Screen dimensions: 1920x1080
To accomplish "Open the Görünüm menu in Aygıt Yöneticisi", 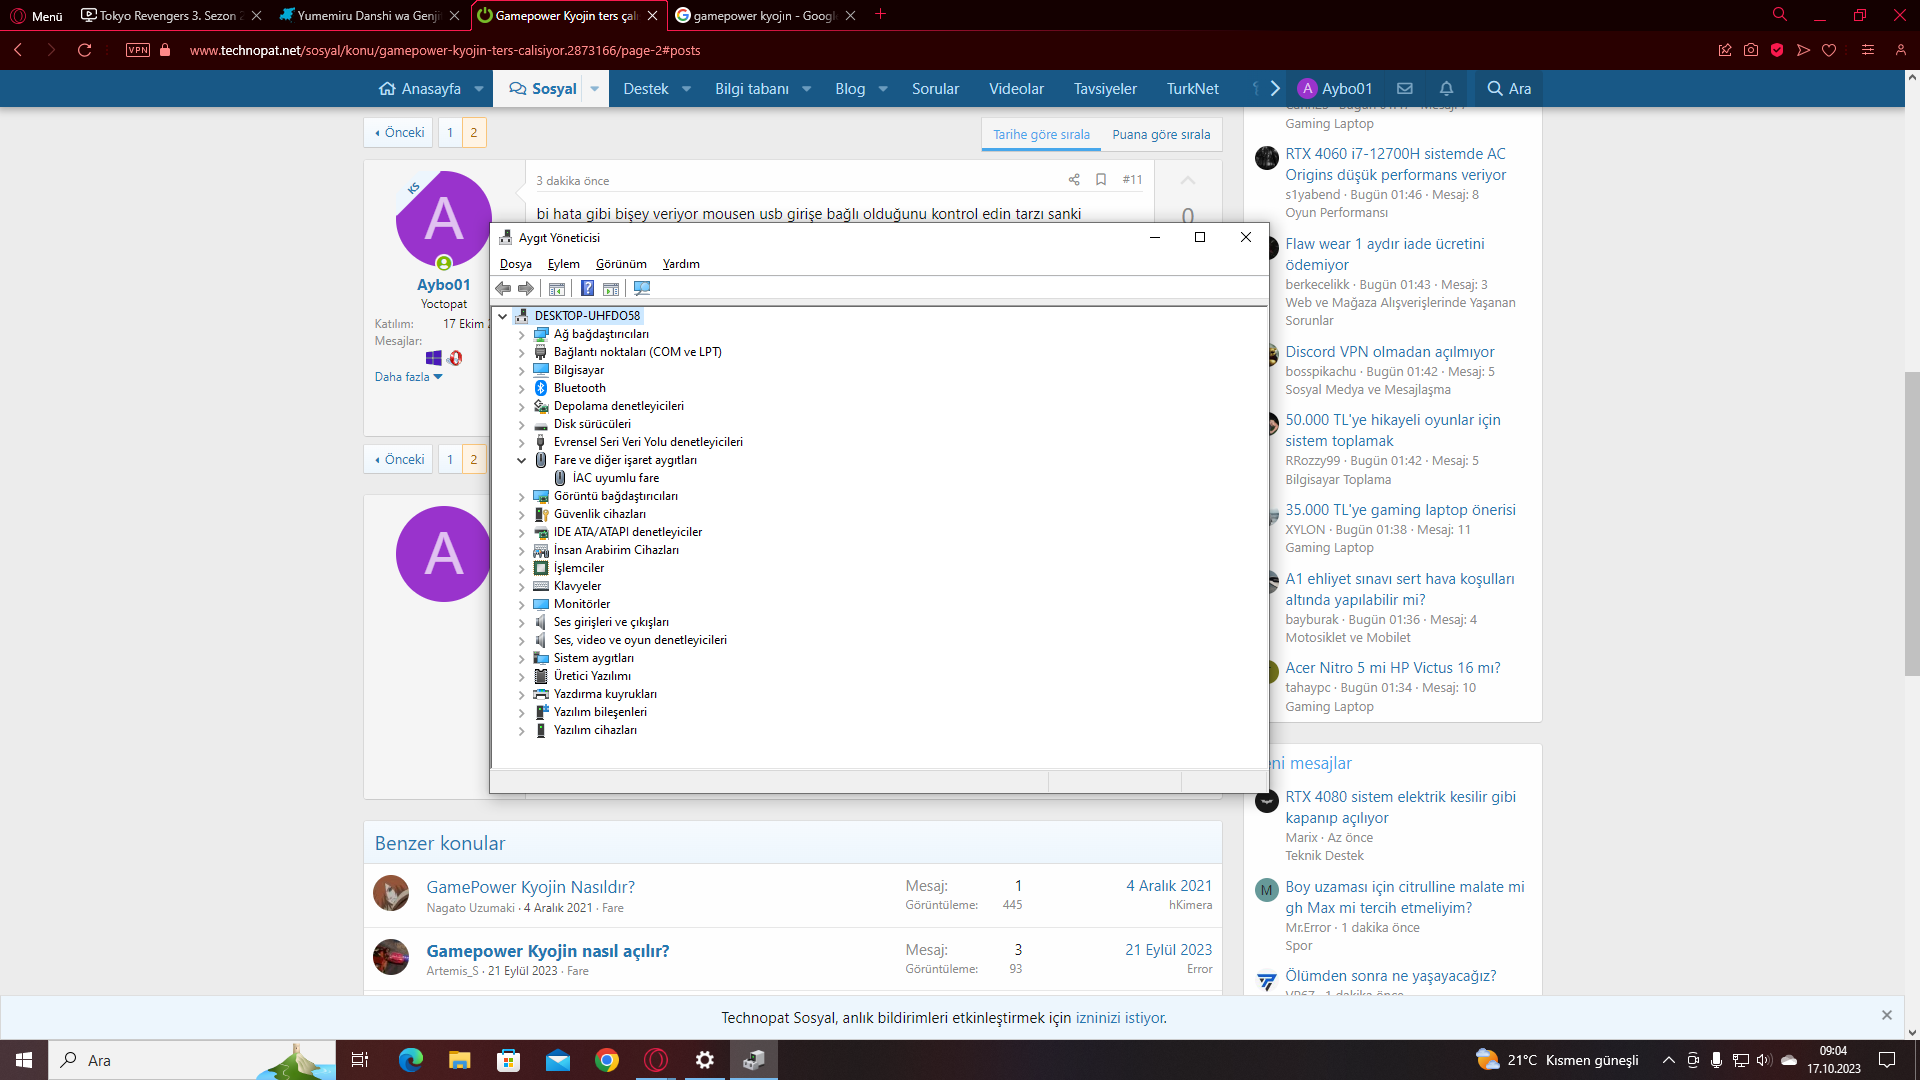I will pos(620,264).
